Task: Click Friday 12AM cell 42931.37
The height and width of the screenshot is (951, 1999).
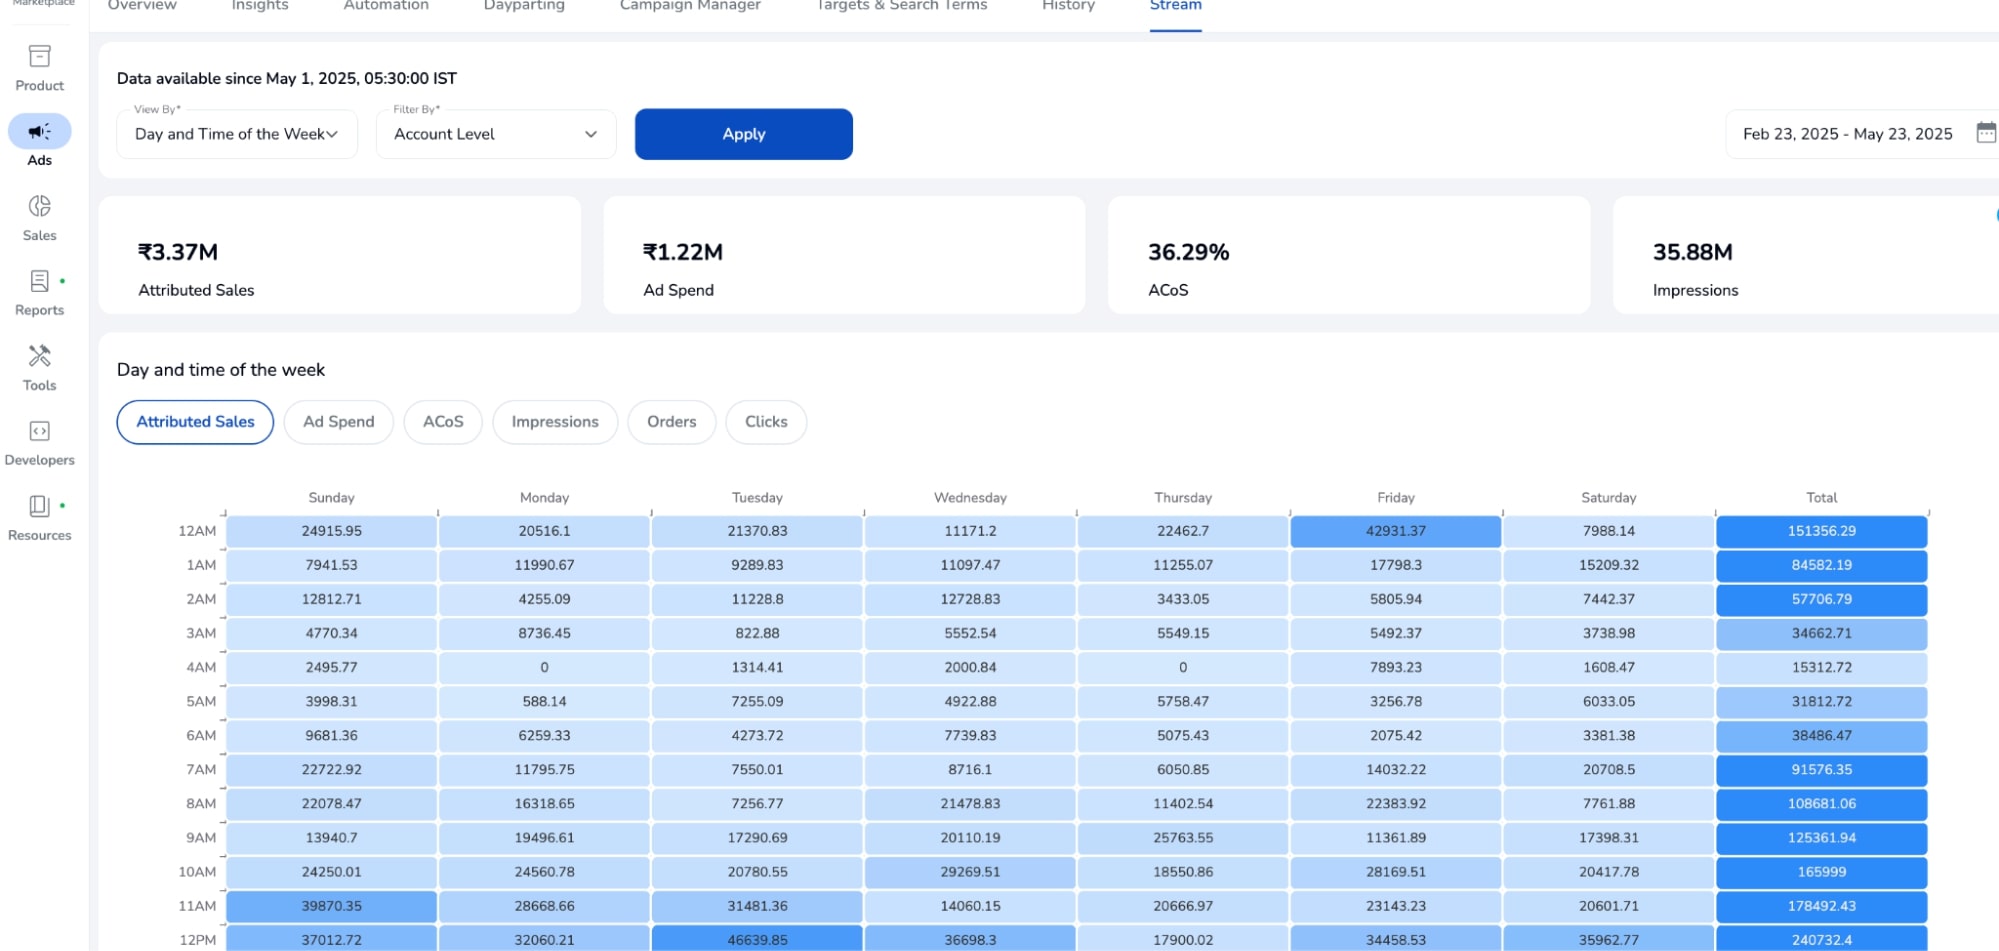Action: coord(1396,531)
